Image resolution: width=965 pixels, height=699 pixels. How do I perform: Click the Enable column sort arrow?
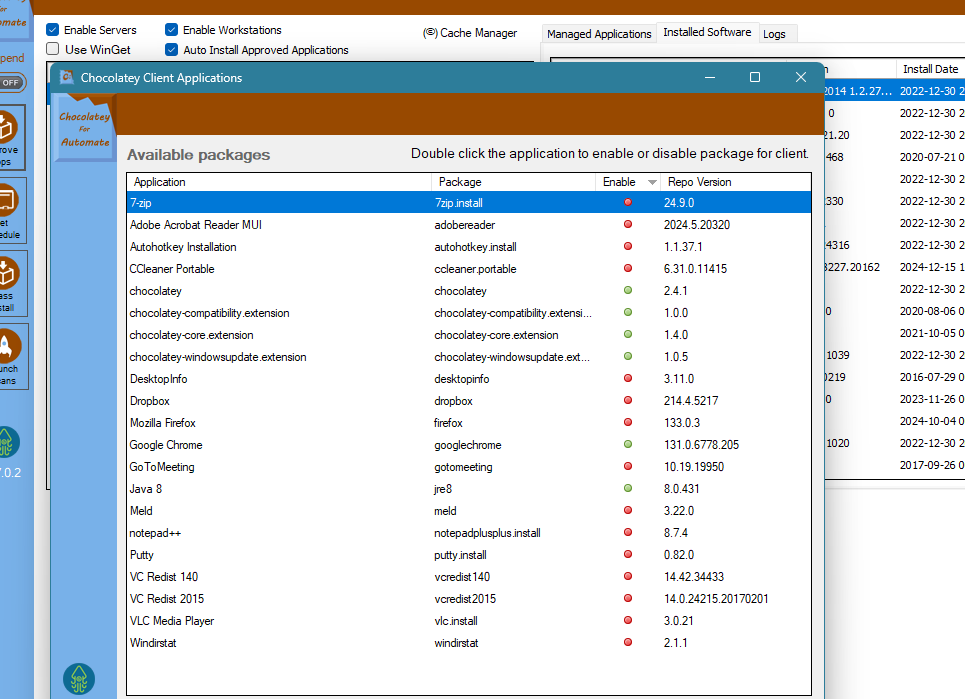coord(652,182)
